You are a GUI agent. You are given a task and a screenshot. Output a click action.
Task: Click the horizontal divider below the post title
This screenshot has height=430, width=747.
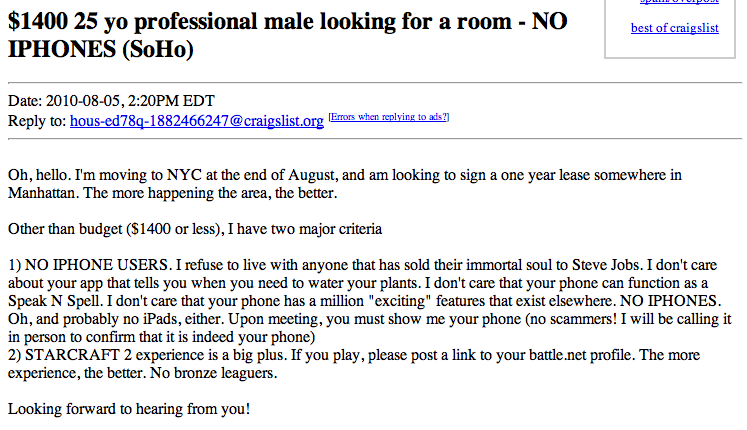point(375,83)
